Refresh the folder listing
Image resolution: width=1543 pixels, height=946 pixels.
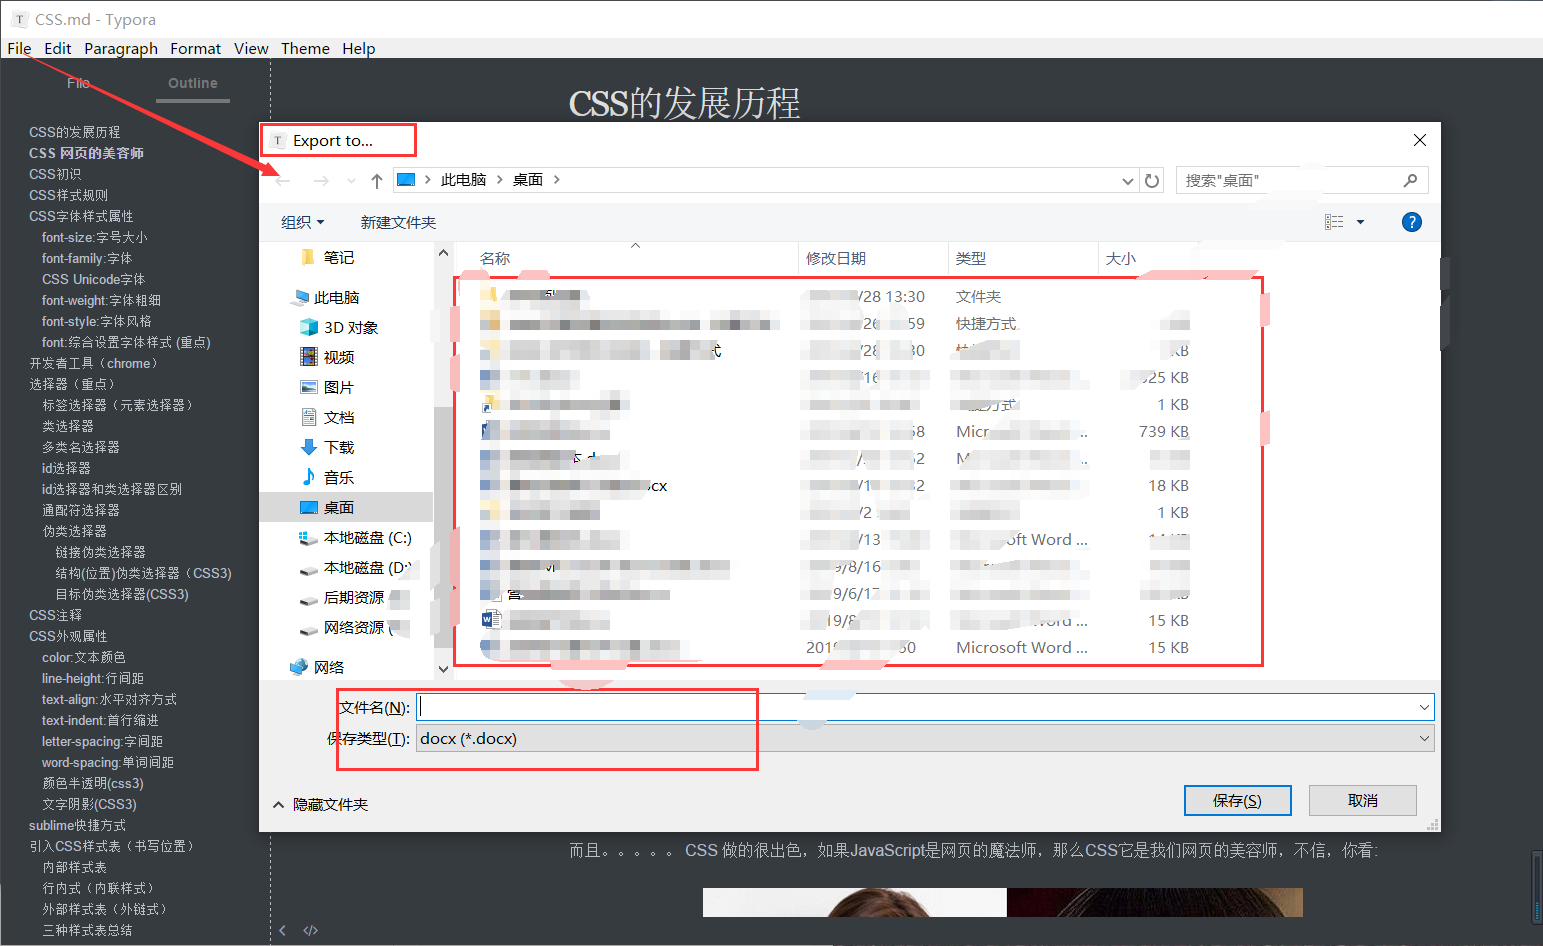pyautogui.click(x=1152, y=181)
